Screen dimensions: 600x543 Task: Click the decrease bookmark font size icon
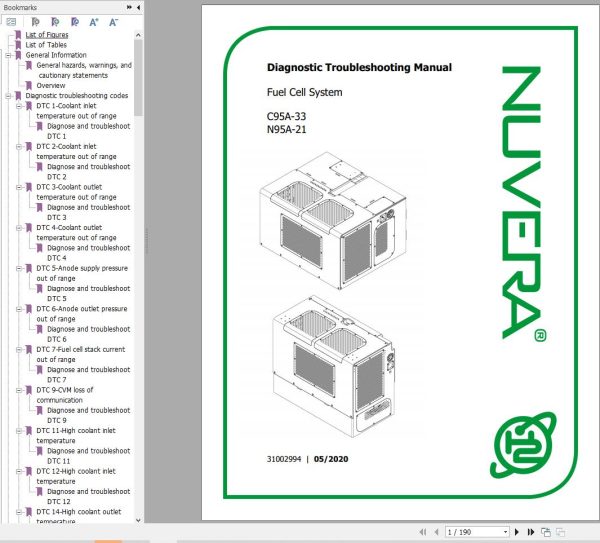(113, 23)
